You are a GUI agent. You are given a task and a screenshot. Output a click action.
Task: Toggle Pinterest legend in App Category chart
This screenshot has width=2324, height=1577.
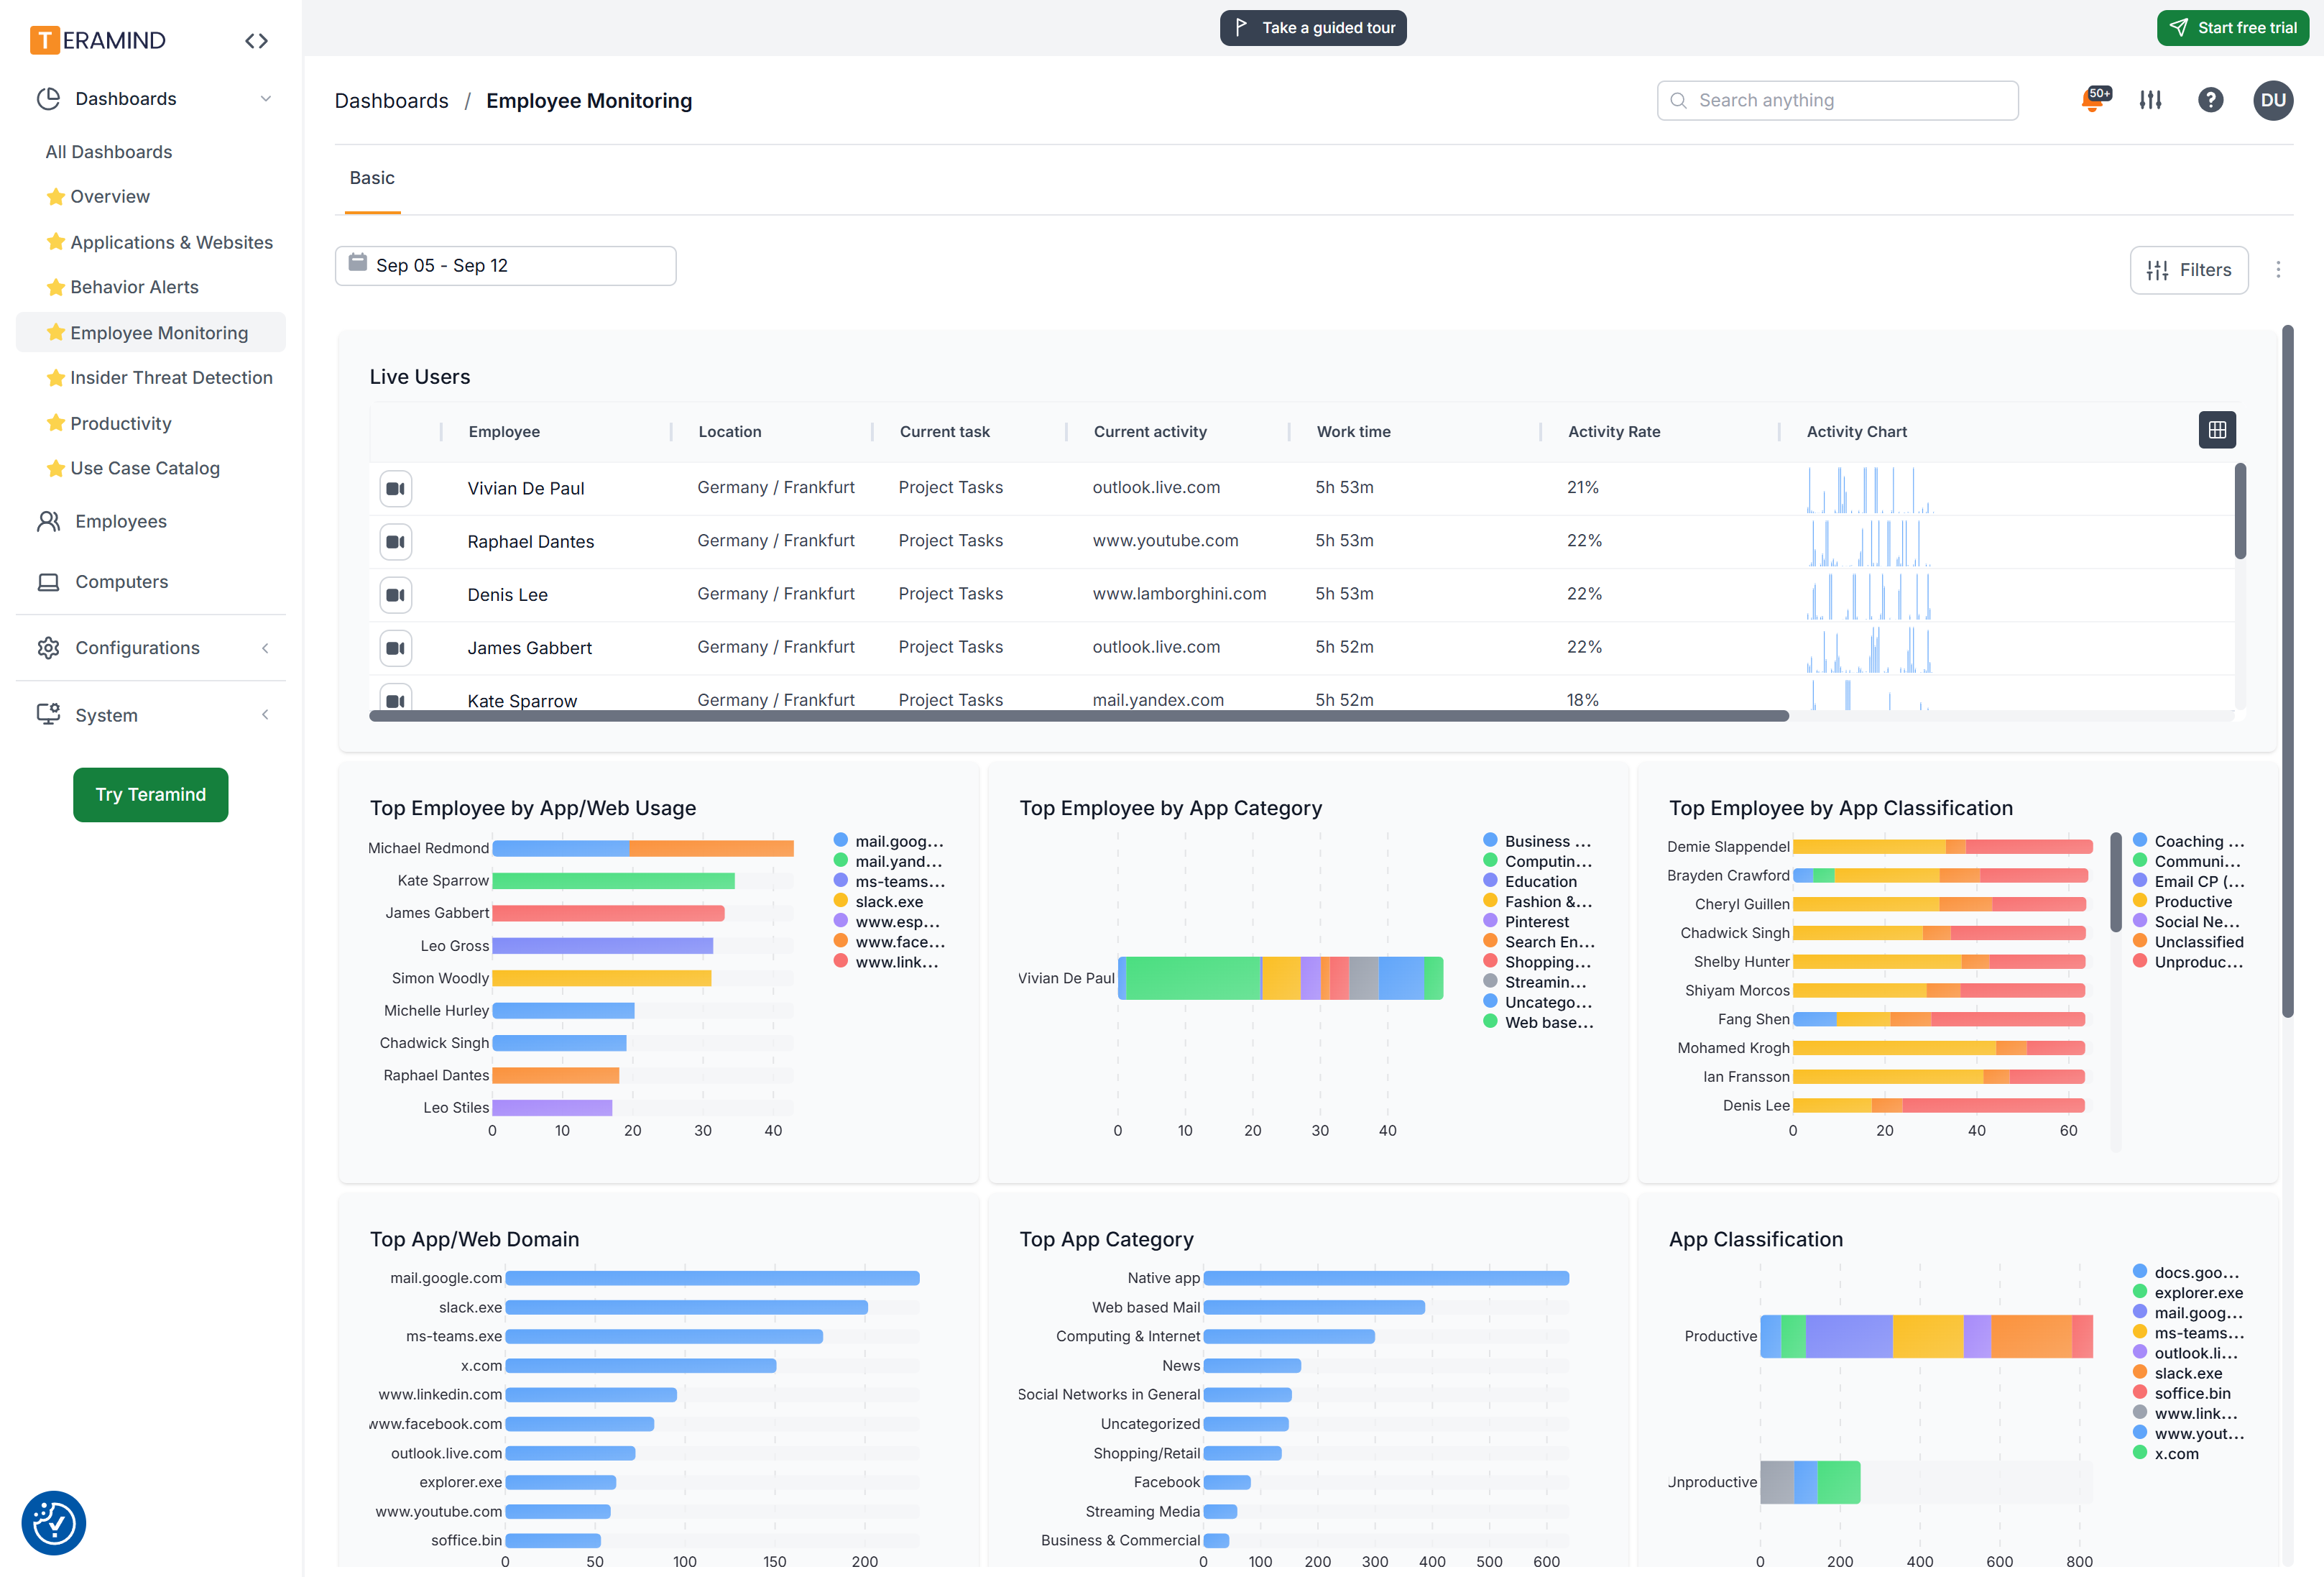tap(1525, 921)
